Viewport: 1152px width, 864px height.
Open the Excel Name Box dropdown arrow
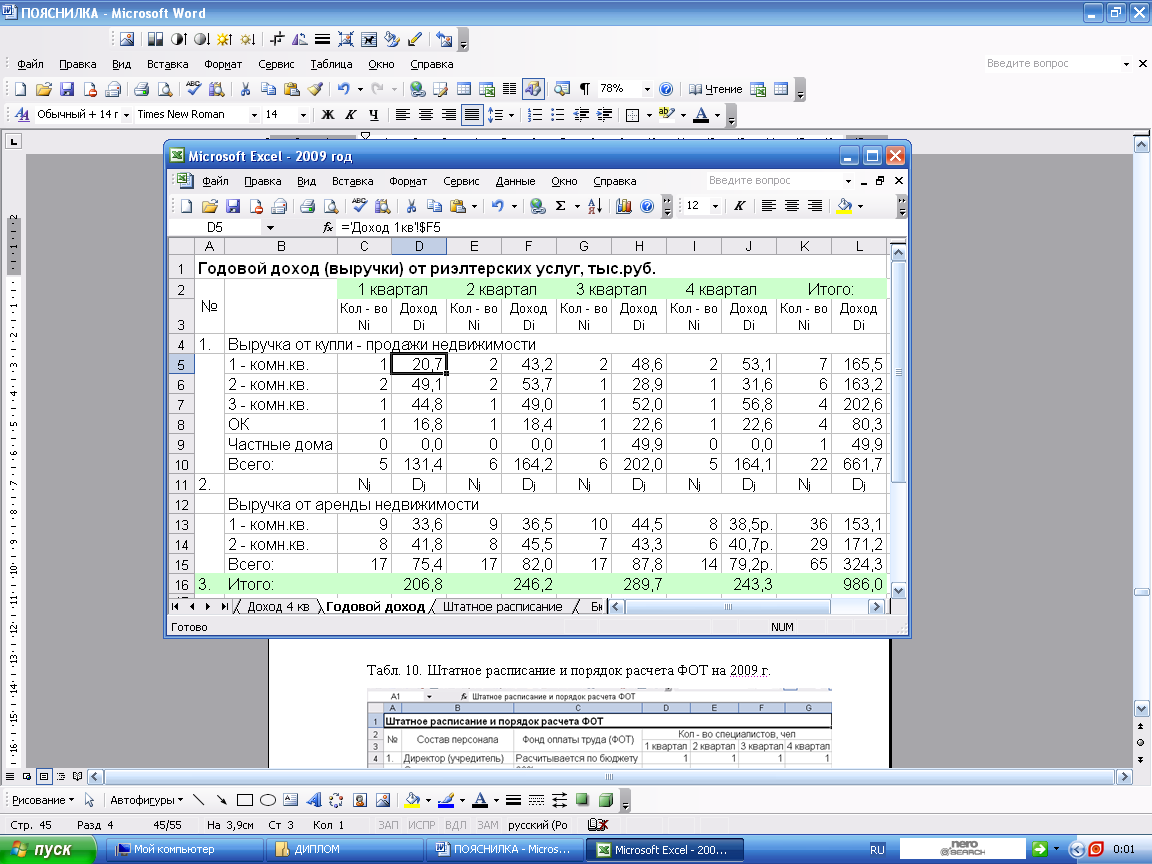(270, 228)
